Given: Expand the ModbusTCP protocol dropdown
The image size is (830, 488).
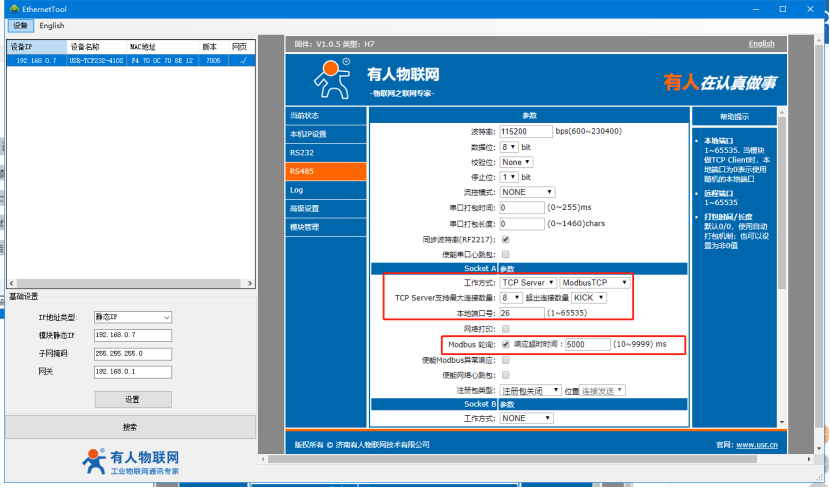Looking at the screenshot, I should [594, 282].
